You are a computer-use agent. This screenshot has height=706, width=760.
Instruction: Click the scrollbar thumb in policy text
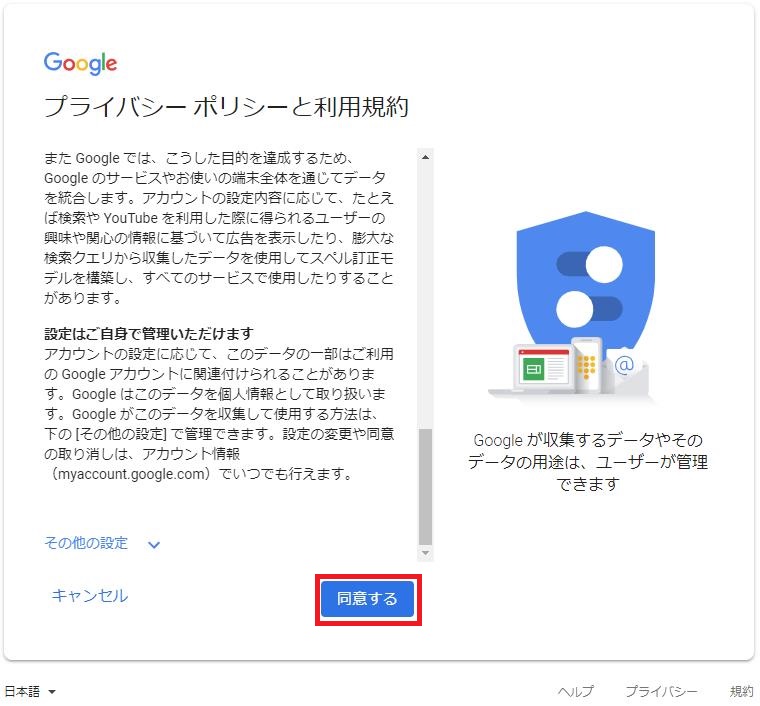click(426, 486)
